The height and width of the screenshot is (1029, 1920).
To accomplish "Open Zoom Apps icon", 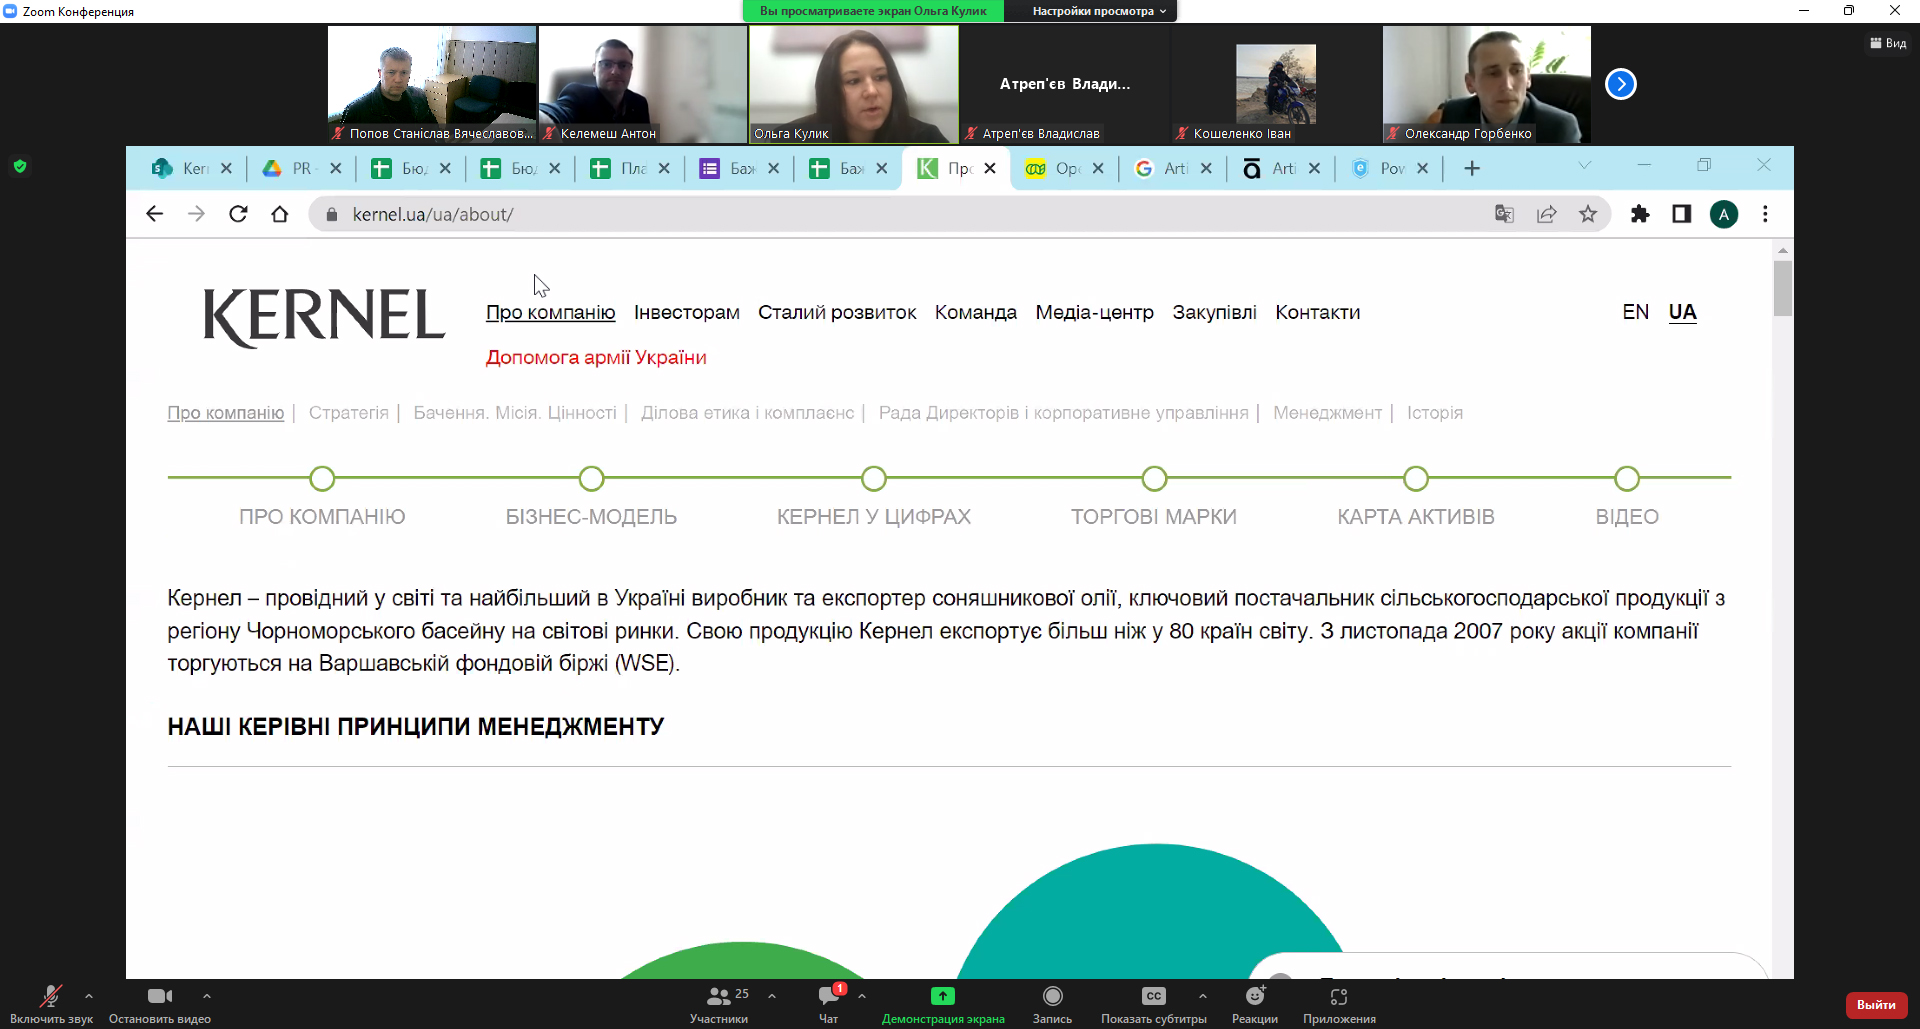I will point(1339,996).
